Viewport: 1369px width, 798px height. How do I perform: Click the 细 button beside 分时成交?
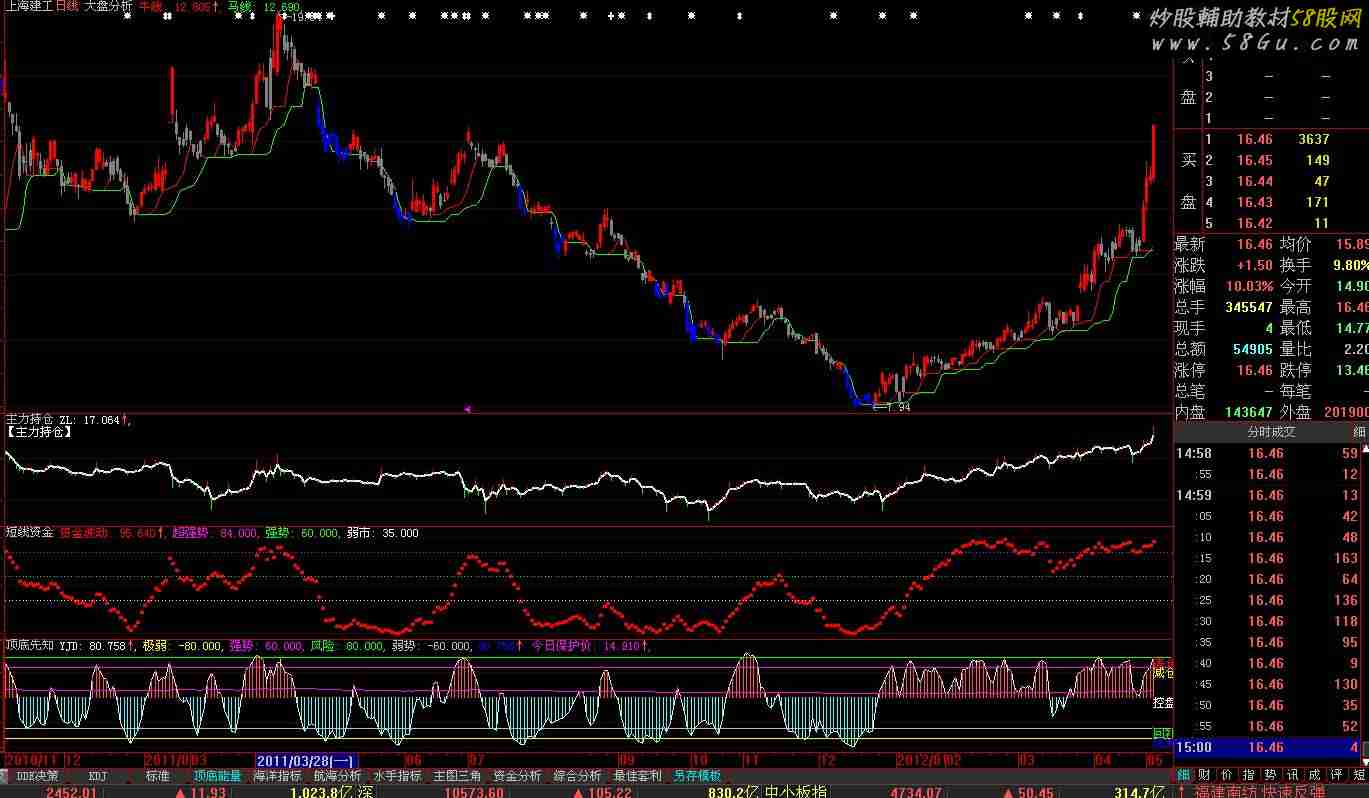click(x=1359, y=432)
